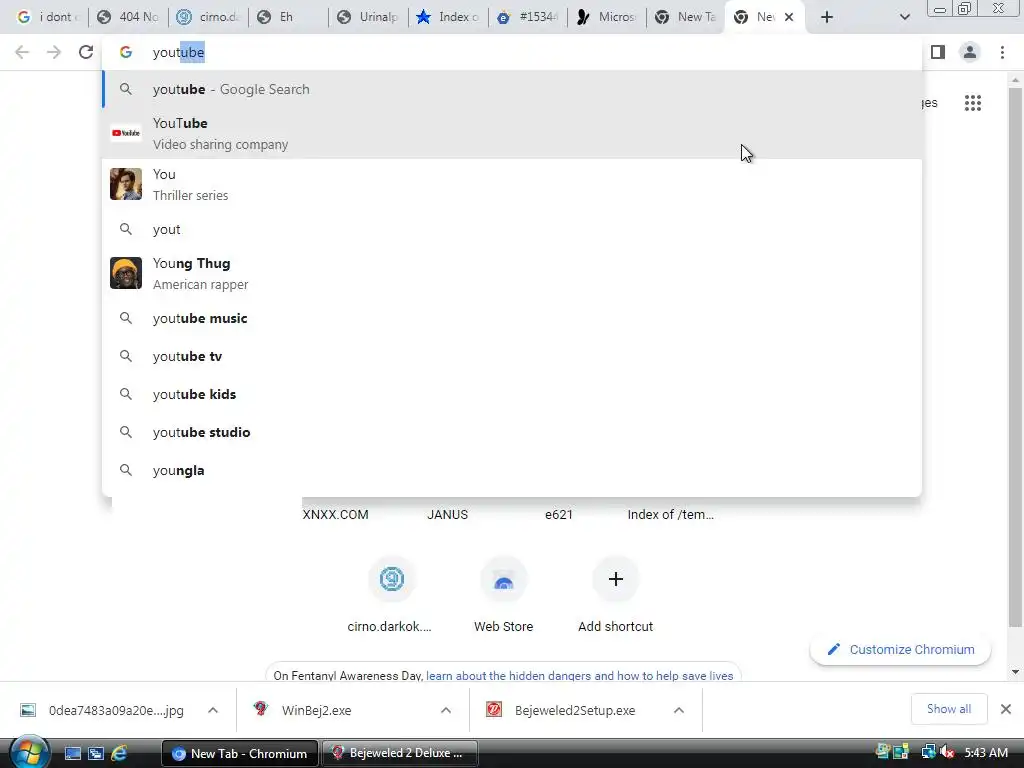Go back to previous page
This screenshot has height=768, width=1024.
[x=22, y=52]
